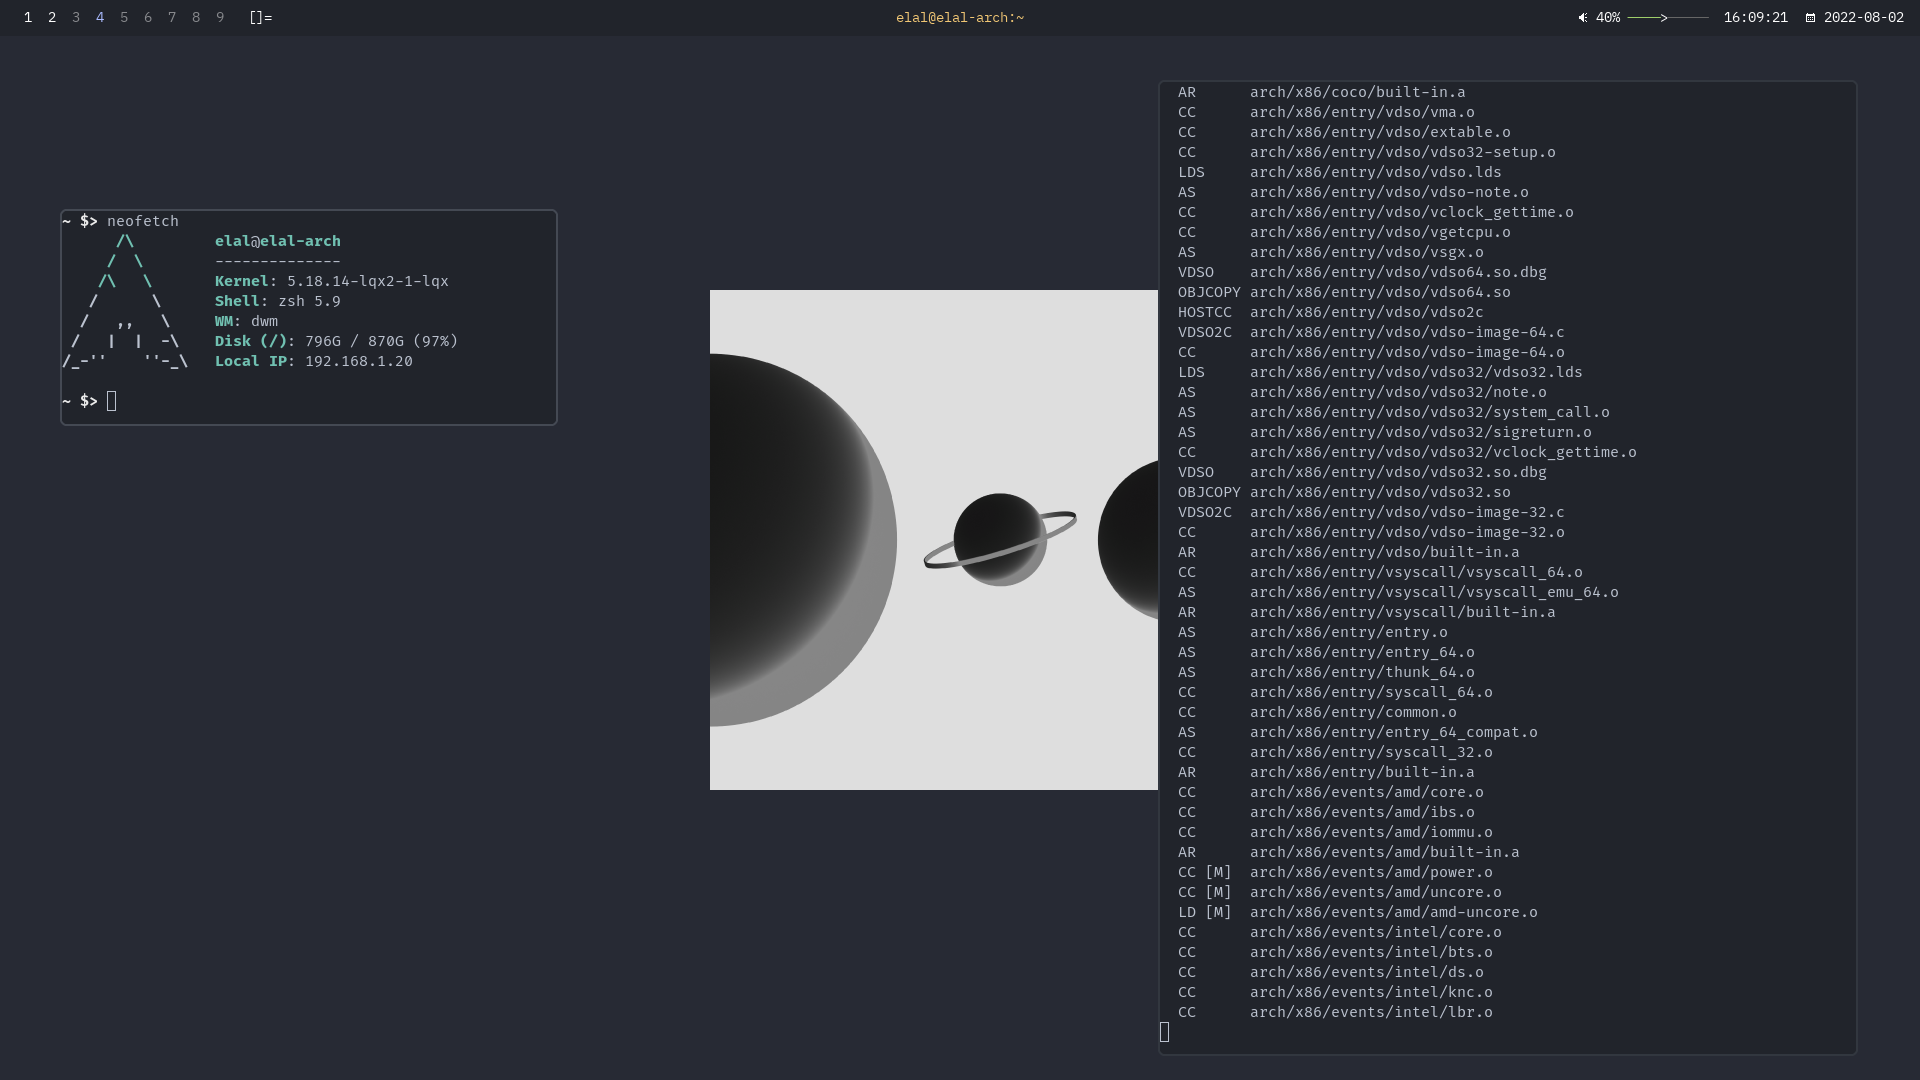1920x1080 pixels.
Task: Click arch/x86/events/amd/ibs.o line
Action: tap(1326, 812)
